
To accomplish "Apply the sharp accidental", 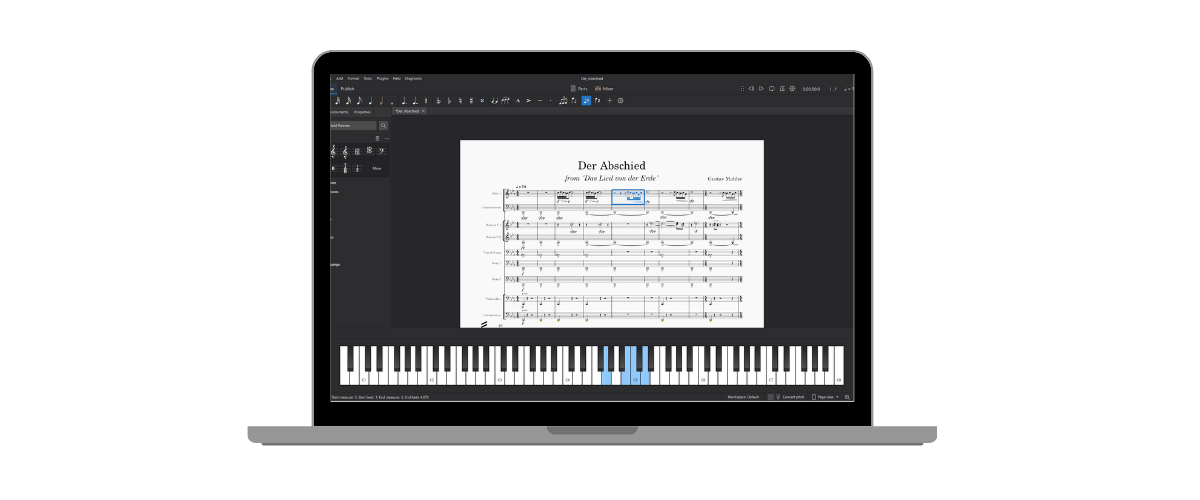I will (471, 100).
